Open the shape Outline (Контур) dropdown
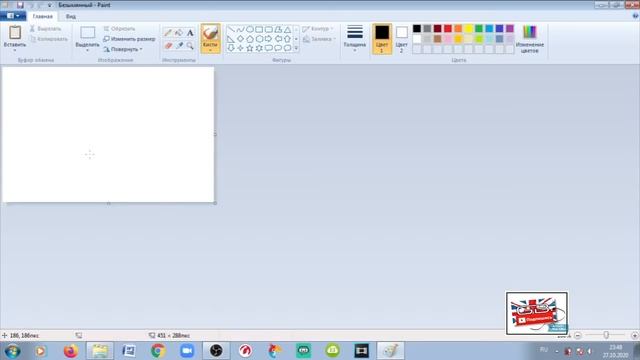 318,29
